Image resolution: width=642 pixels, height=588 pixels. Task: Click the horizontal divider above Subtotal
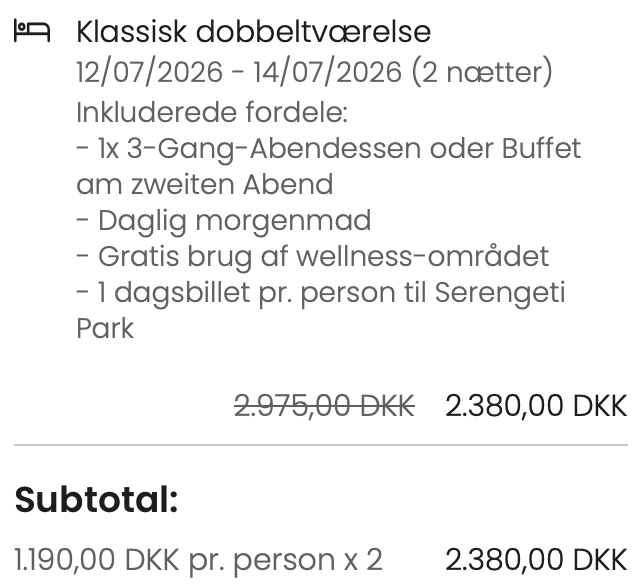(x=321, y=444)
